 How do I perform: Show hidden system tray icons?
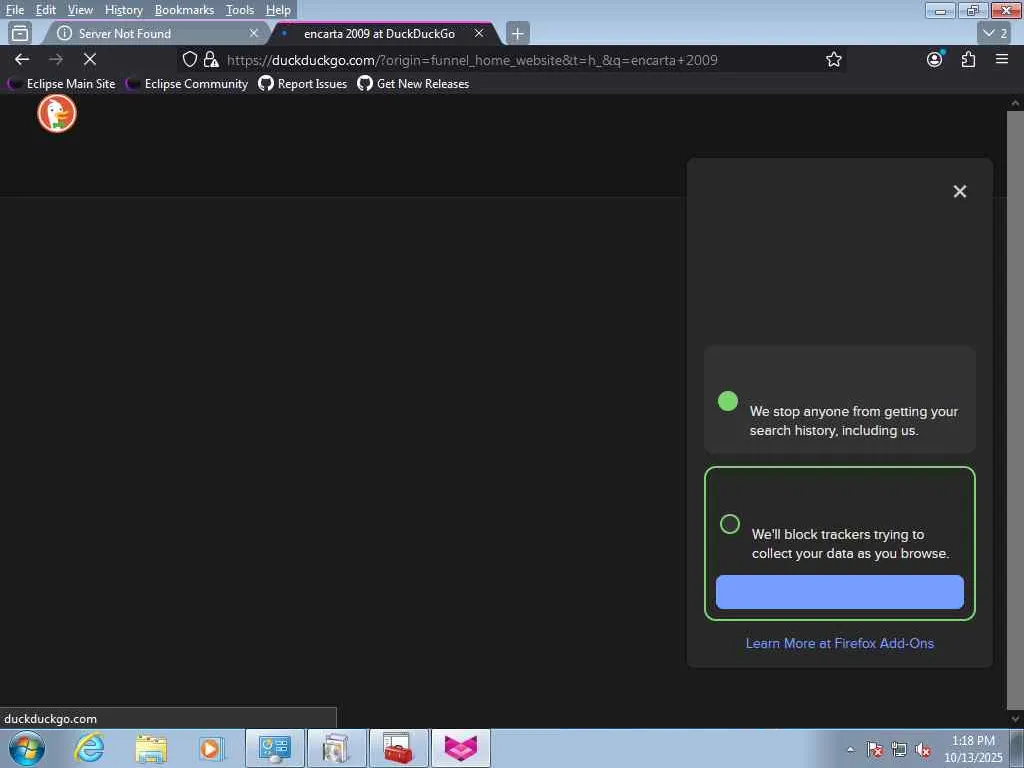850,750
